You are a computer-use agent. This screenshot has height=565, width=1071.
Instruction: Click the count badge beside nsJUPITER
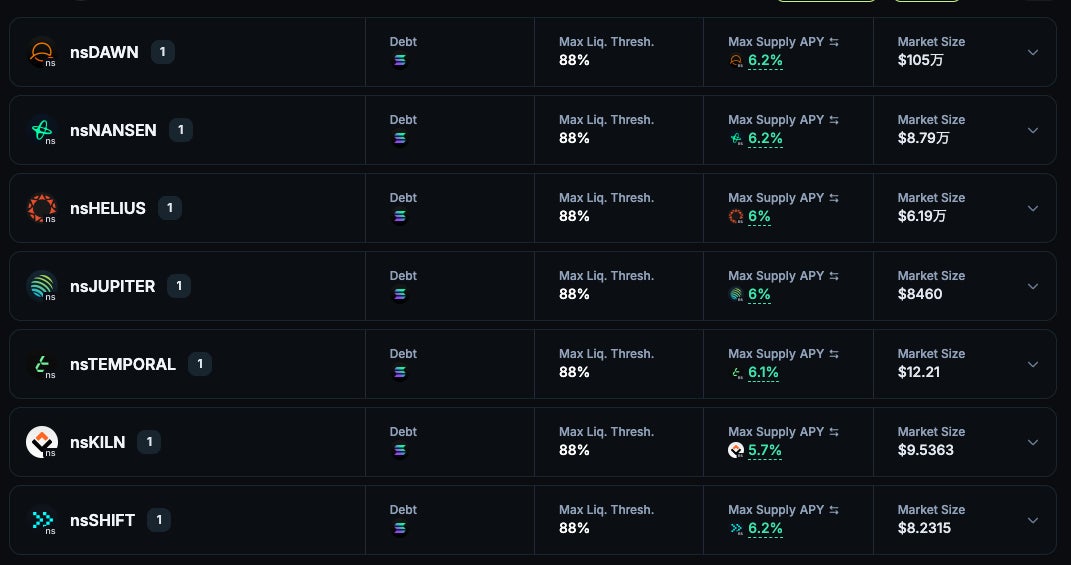(x=179, y=286)
